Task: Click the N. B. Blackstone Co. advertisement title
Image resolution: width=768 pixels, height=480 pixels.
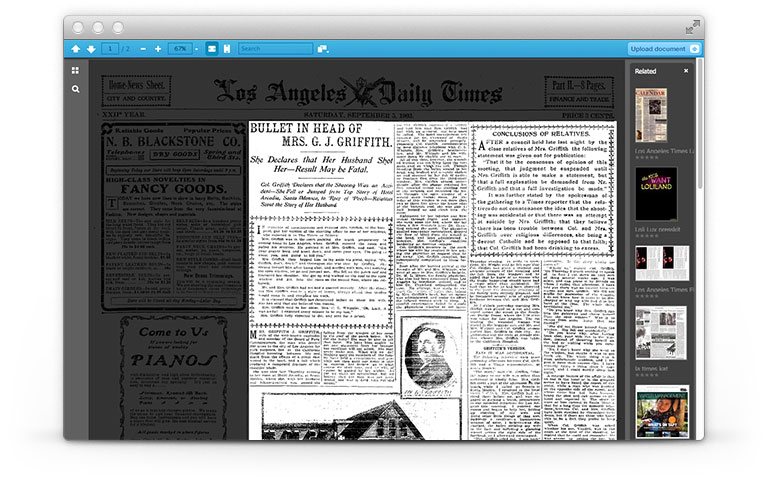Action: [173, 142]
